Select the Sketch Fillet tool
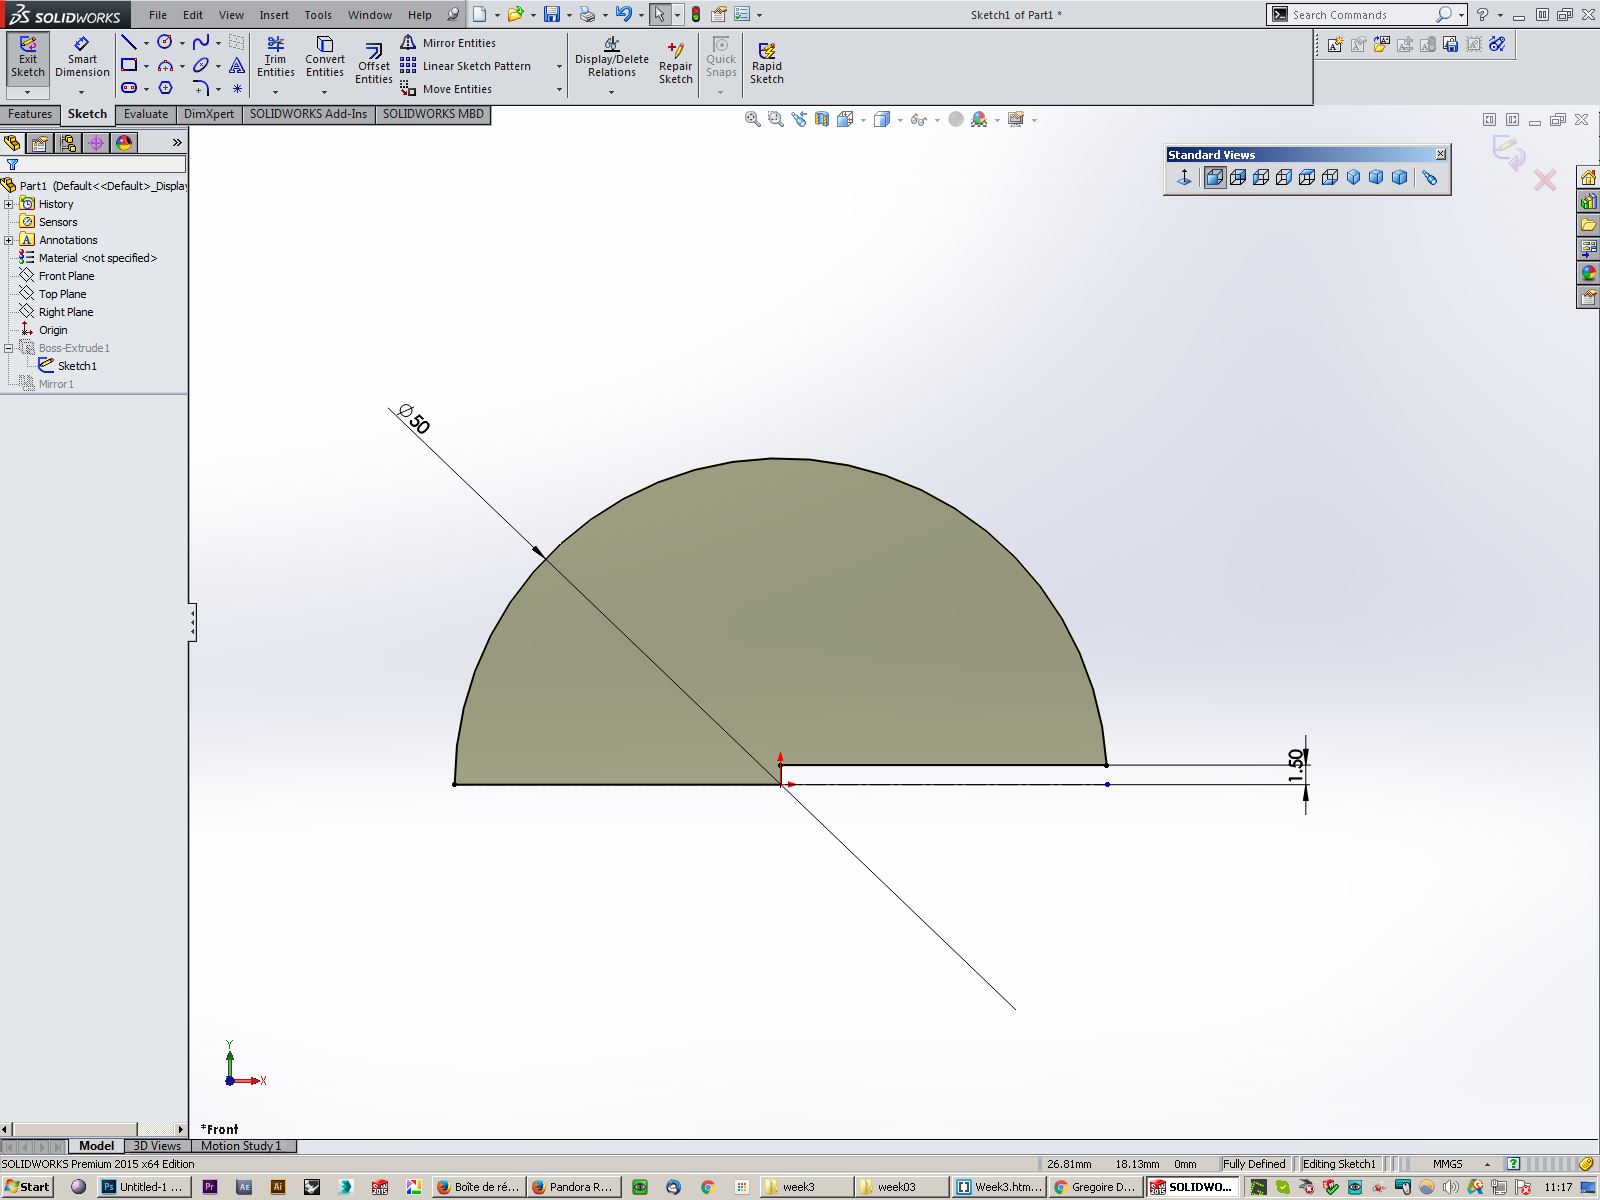Viewport: 1600px width, 1200px height. click(x=201, y=88)
